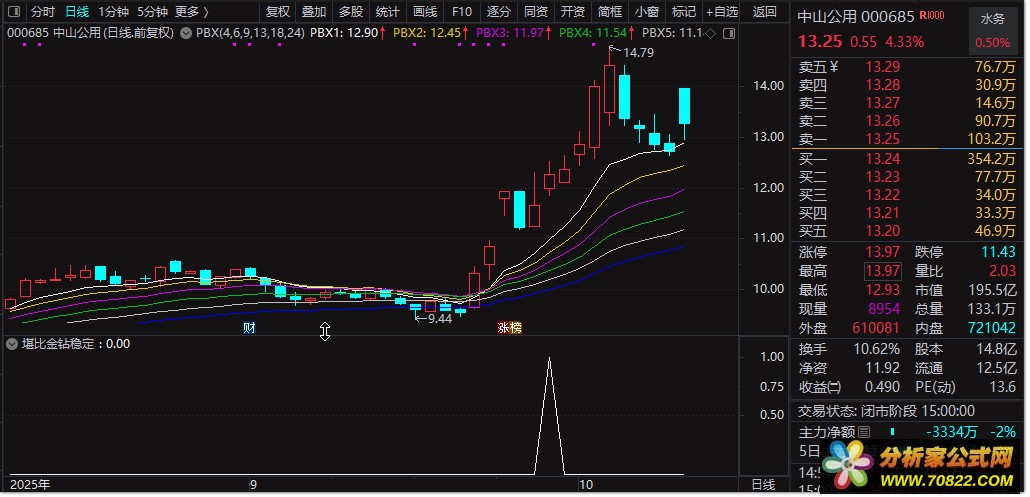The height and width of the screenshot is (497, 1030).
Task: Open the PBX indicator dropdown arrow
Action: point(186,33)
